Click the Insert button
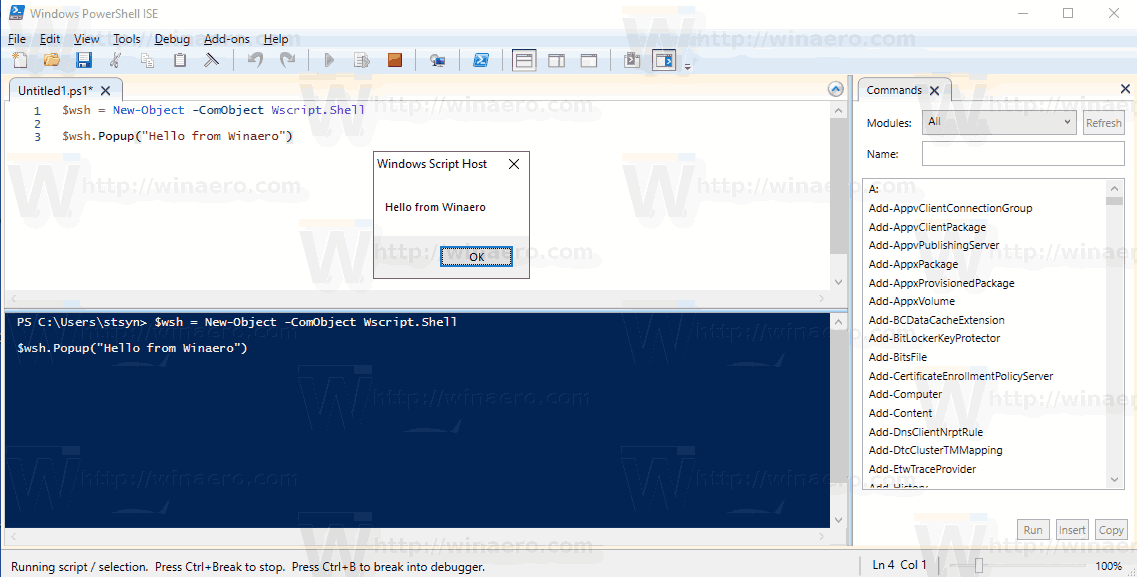 1072,530
